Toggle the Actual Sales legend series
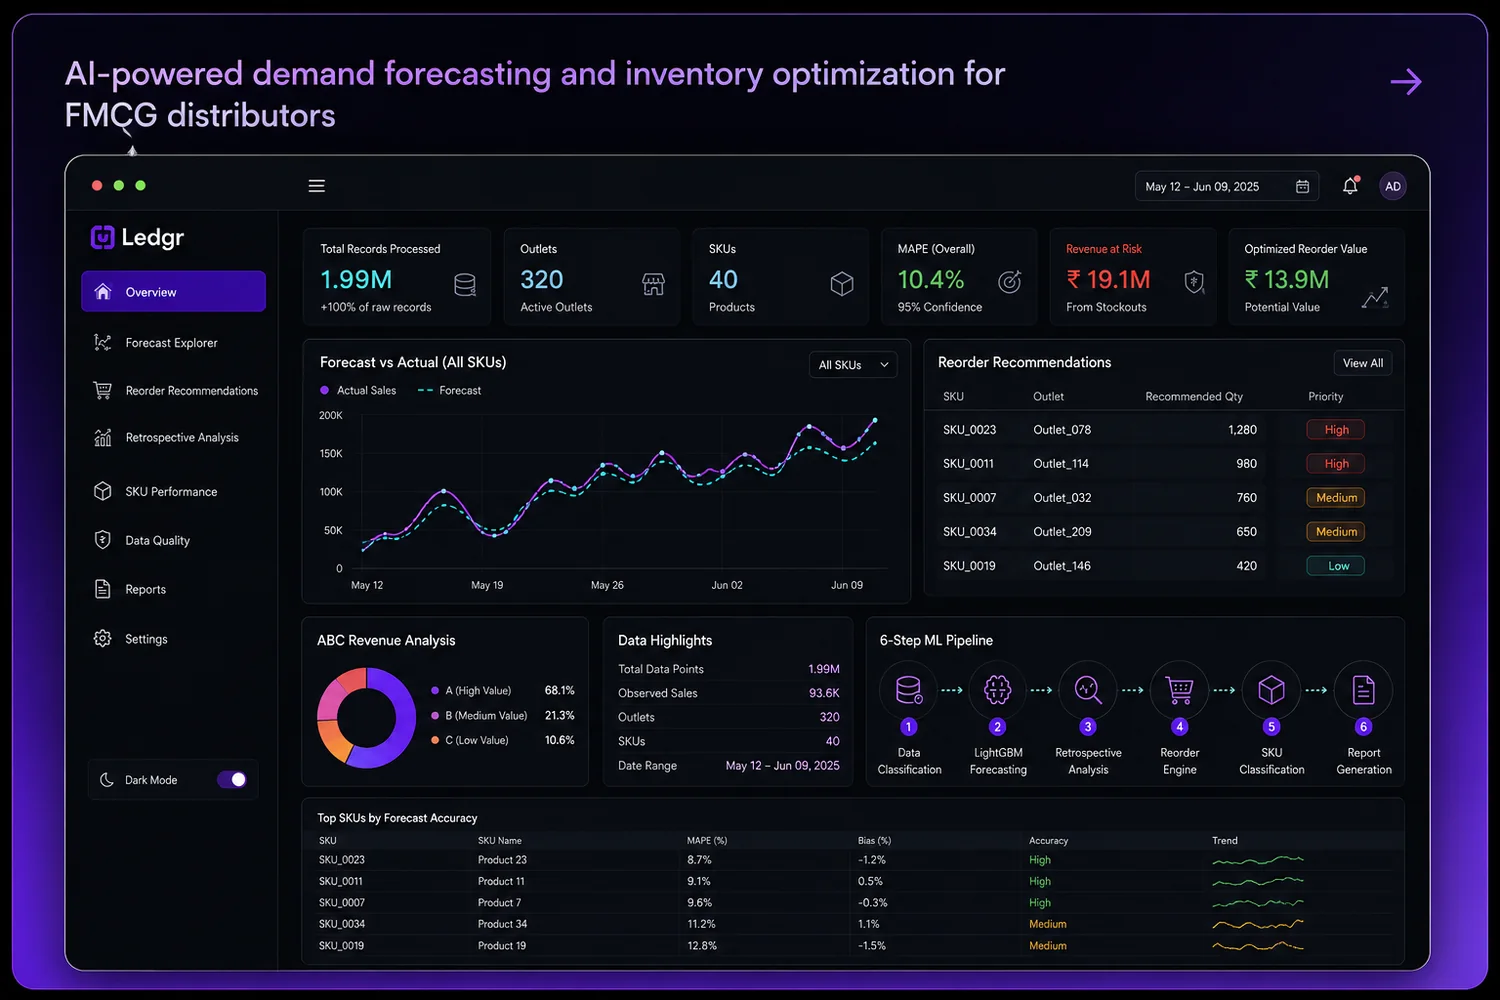1500x1000 pixels. point(358,391)
